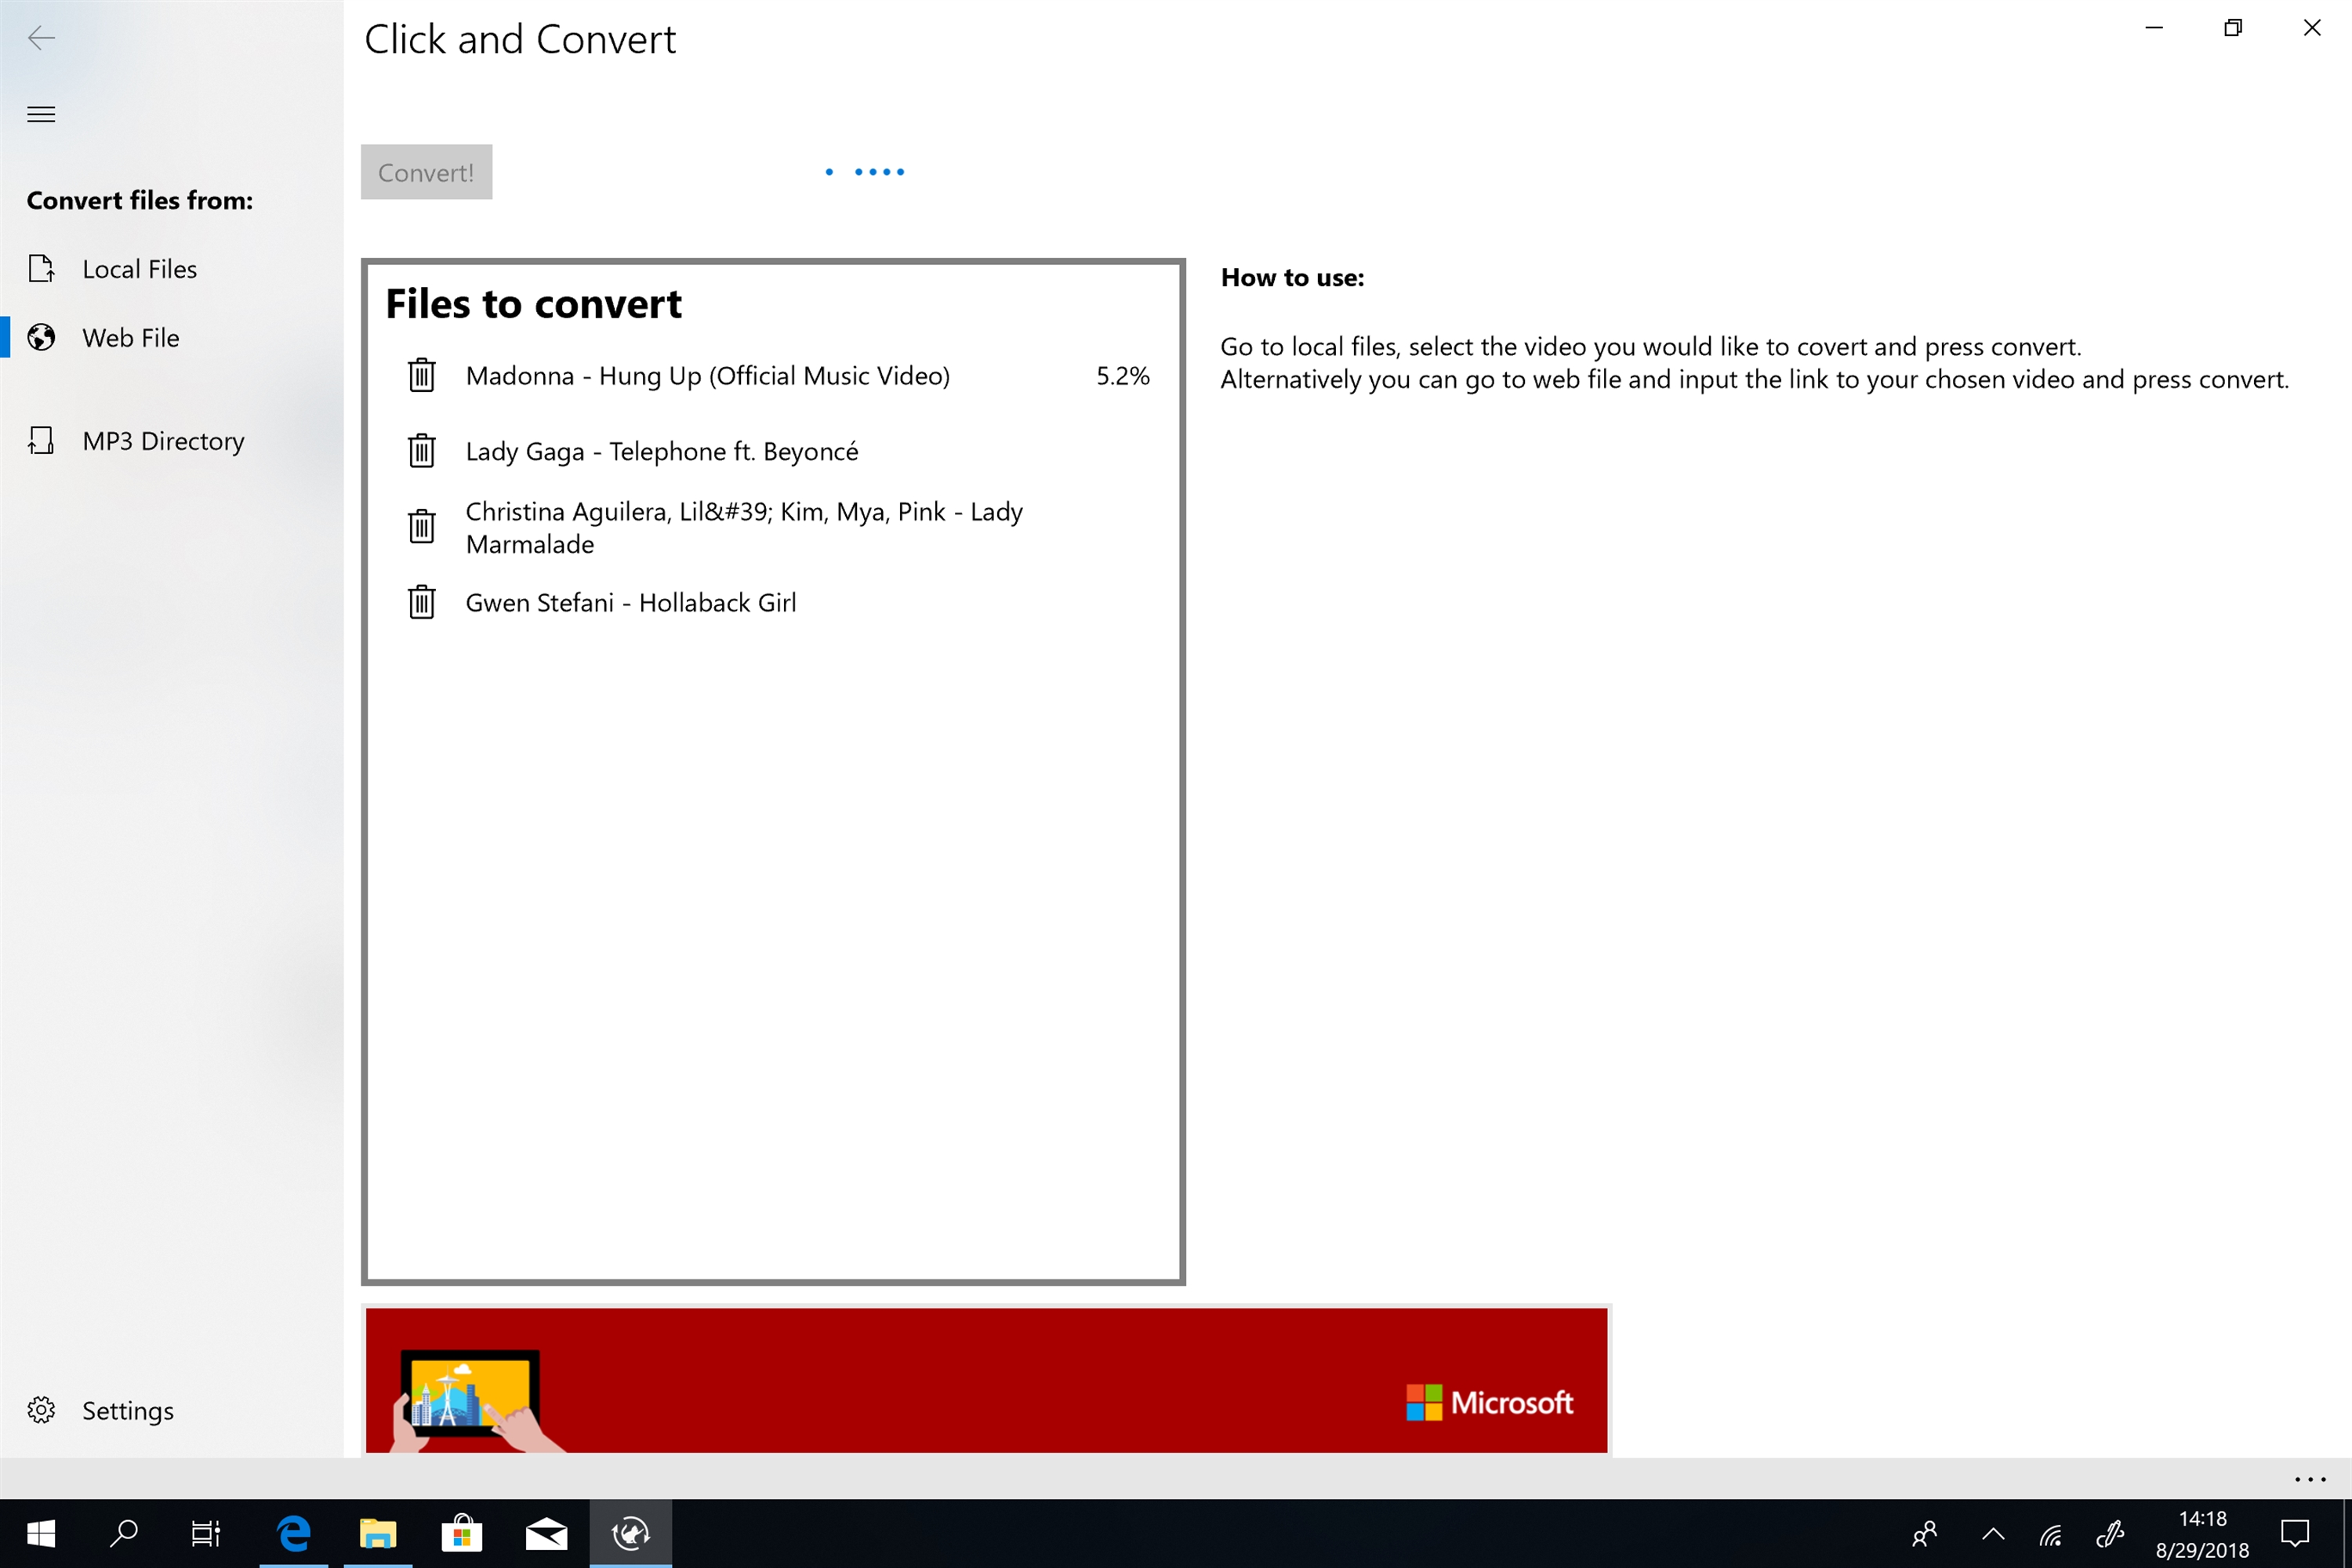Open Settings in the sidebar
The height and width of the screenshot is (1568, 2352).
tap(127, 1410)
